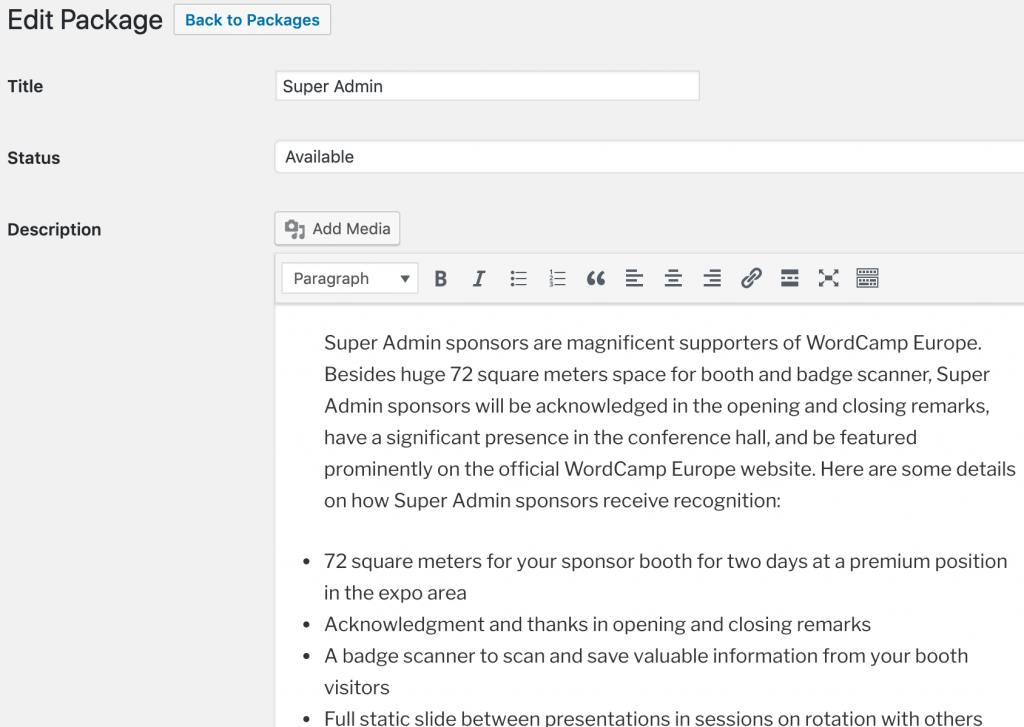Image resolution: width=1024 pixels, height=727 pixels.
Task: Toggle bold formatting in editor toolbar
Action: [x=441, y=279]
